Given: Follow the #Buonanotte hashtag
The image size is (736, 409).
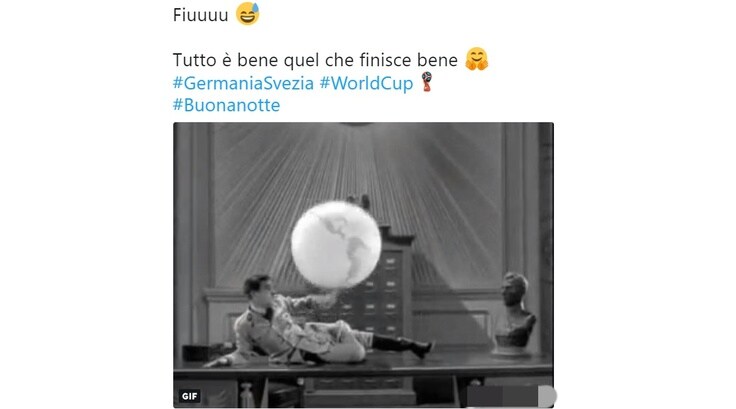Looking at the screenshot, I should [226, 105].
